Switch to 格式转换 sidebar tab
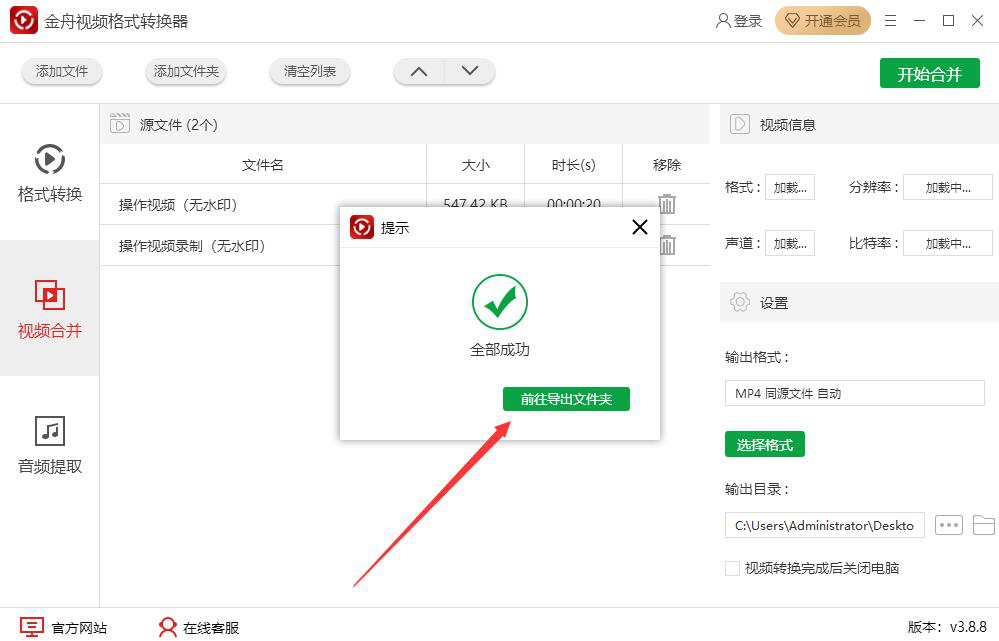The image size is (999, 641). pyautogui.click(x=50, y=172)
